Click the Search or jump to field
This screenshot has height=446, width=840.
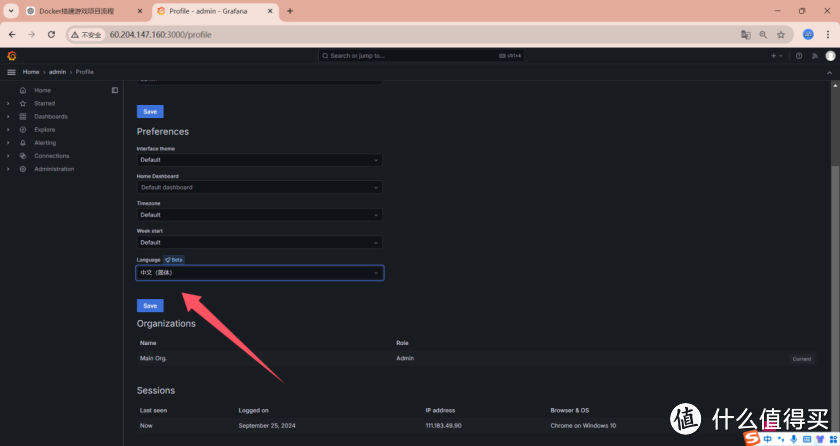[x=421, y=56]
